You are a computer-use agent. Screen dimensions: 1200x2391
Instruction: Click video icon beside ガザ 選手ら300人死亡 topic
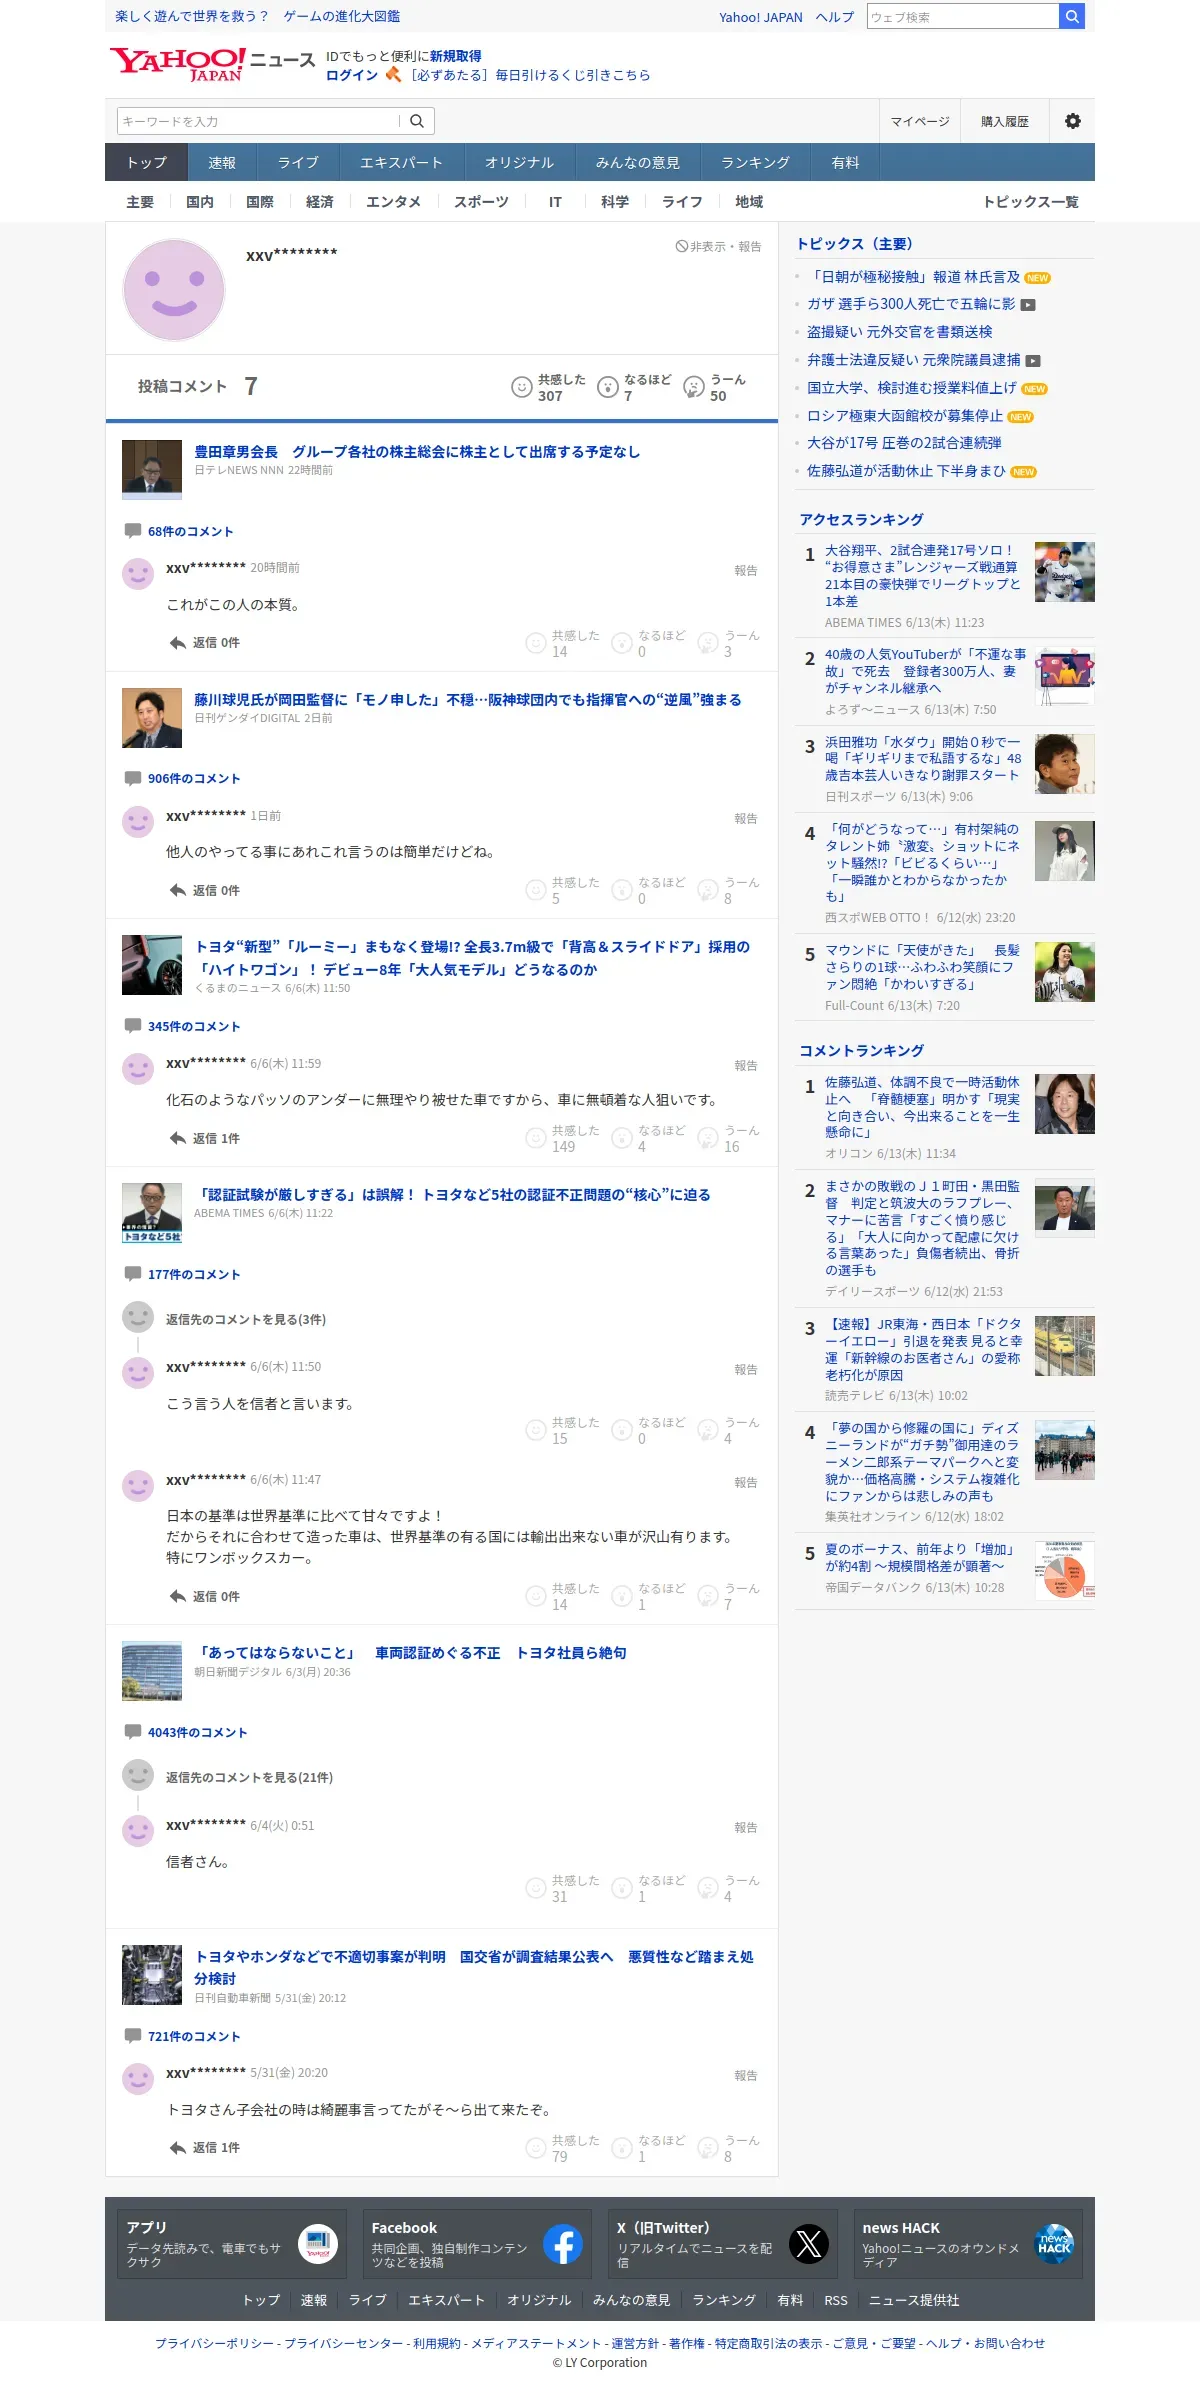point(1028,305)
